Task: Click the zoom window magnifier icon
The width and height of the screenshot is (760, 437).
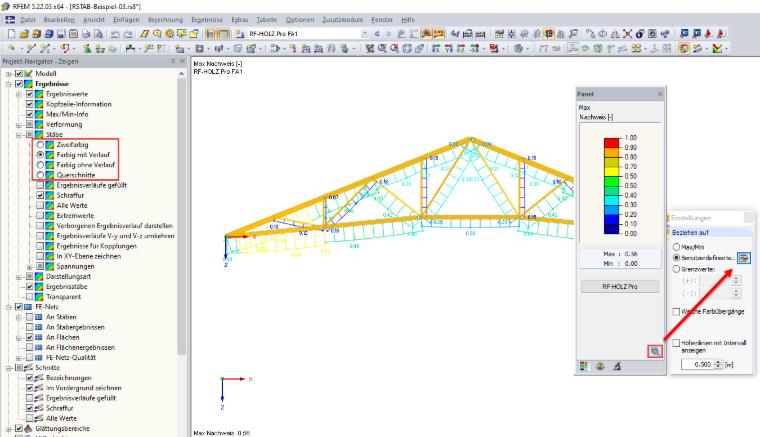Action: point(382,48)
